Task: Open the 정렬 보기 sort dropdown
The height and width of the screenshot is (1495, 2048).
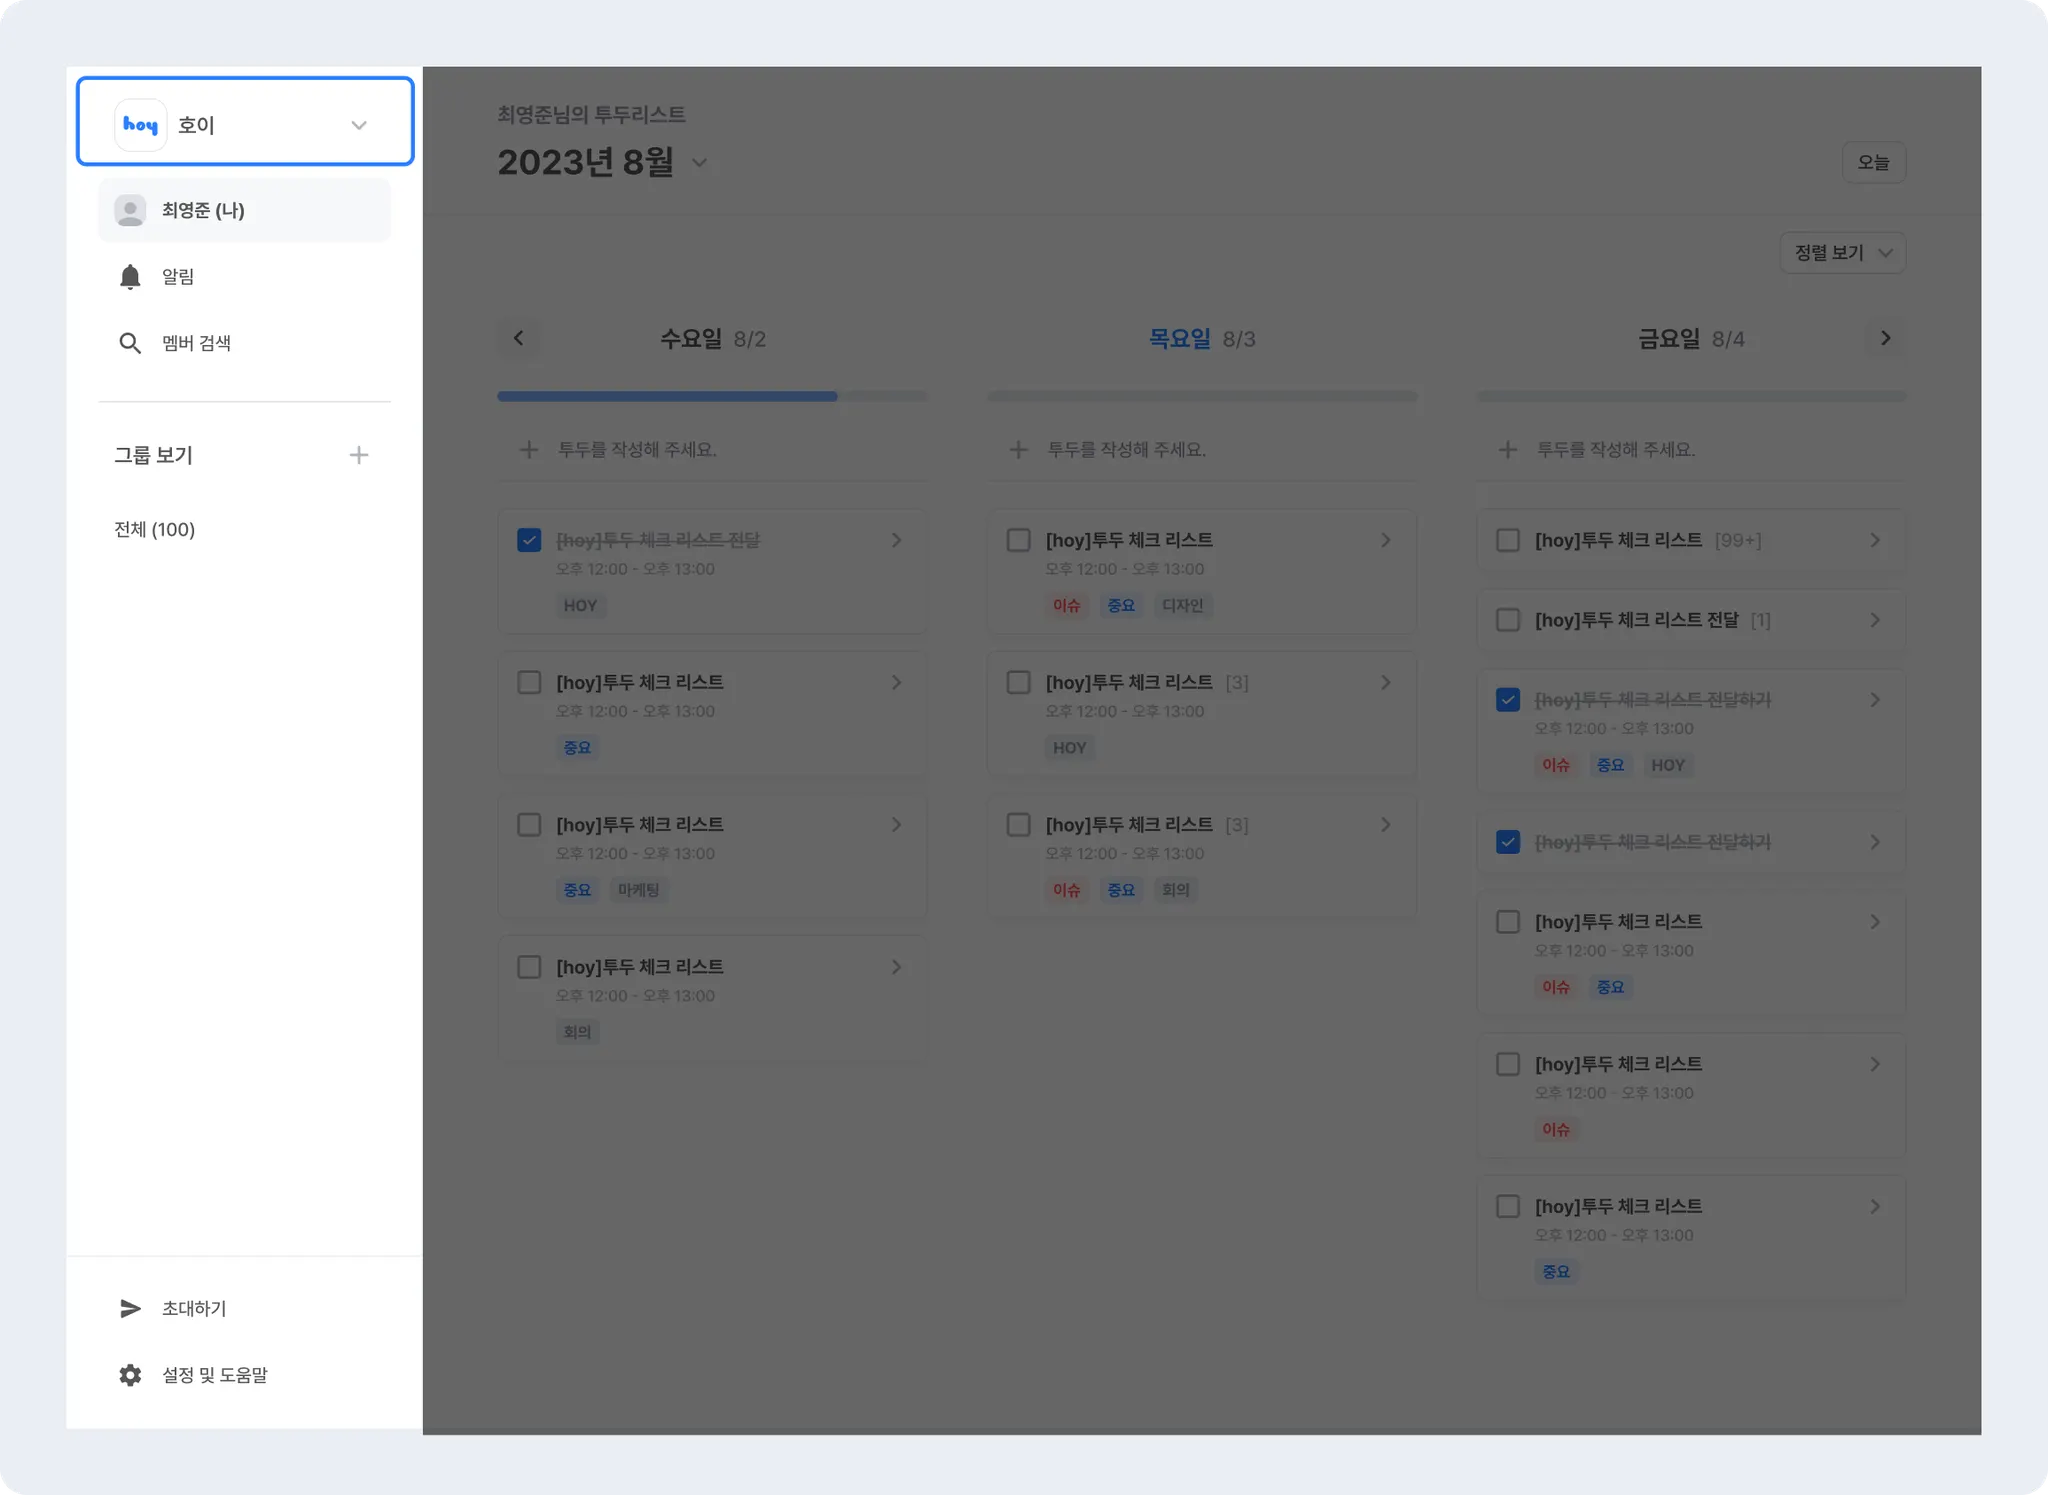Action: (x=1842, y=253)
